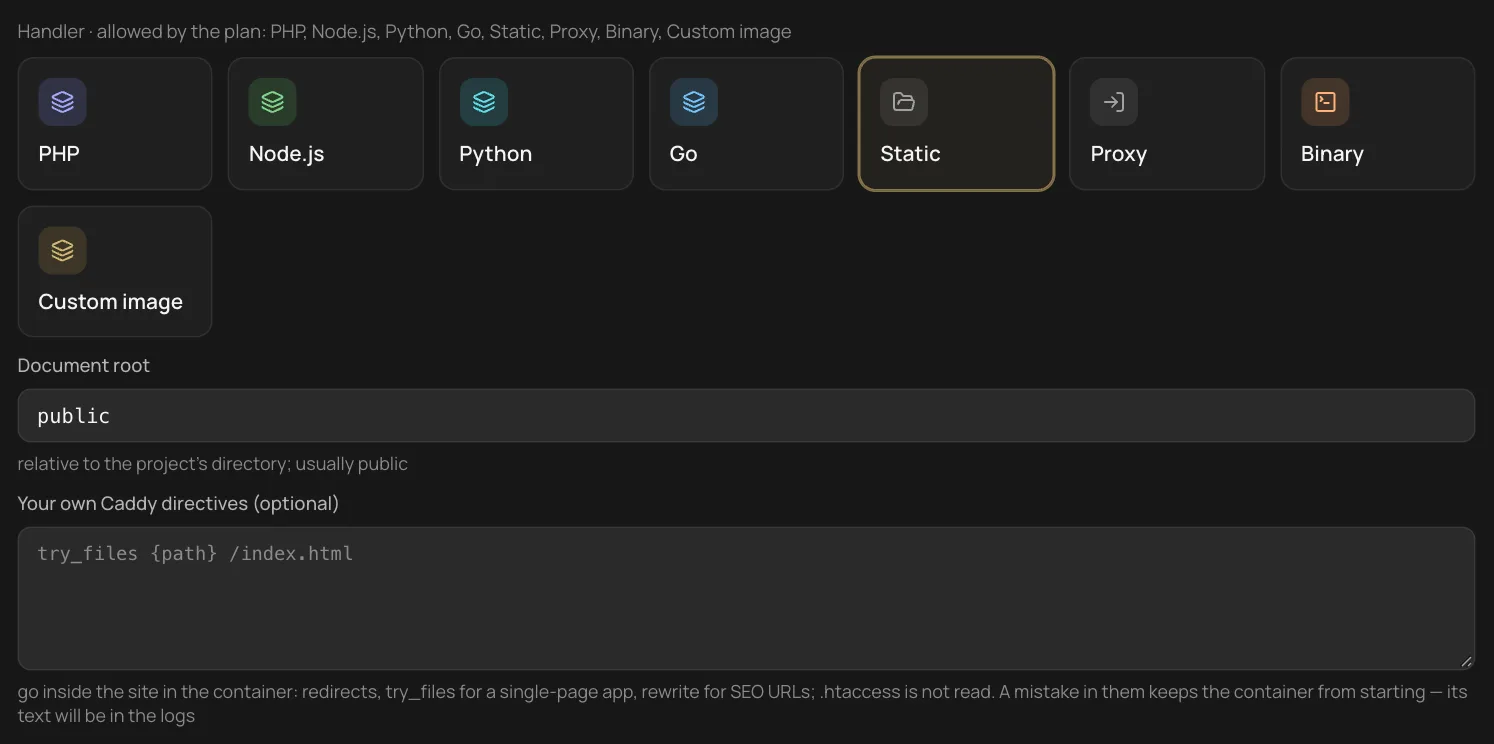This screenshot has height=744, width=1494.
Task: Select the Binary handler terminal icon
Action: click(1325, 102)
